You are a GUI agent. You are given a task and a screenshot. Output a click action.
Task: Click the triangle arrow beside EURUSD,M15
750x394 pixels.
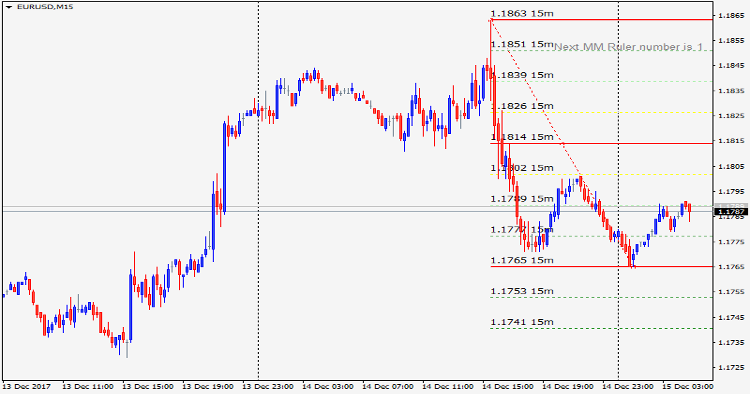[x=9, y=7]
